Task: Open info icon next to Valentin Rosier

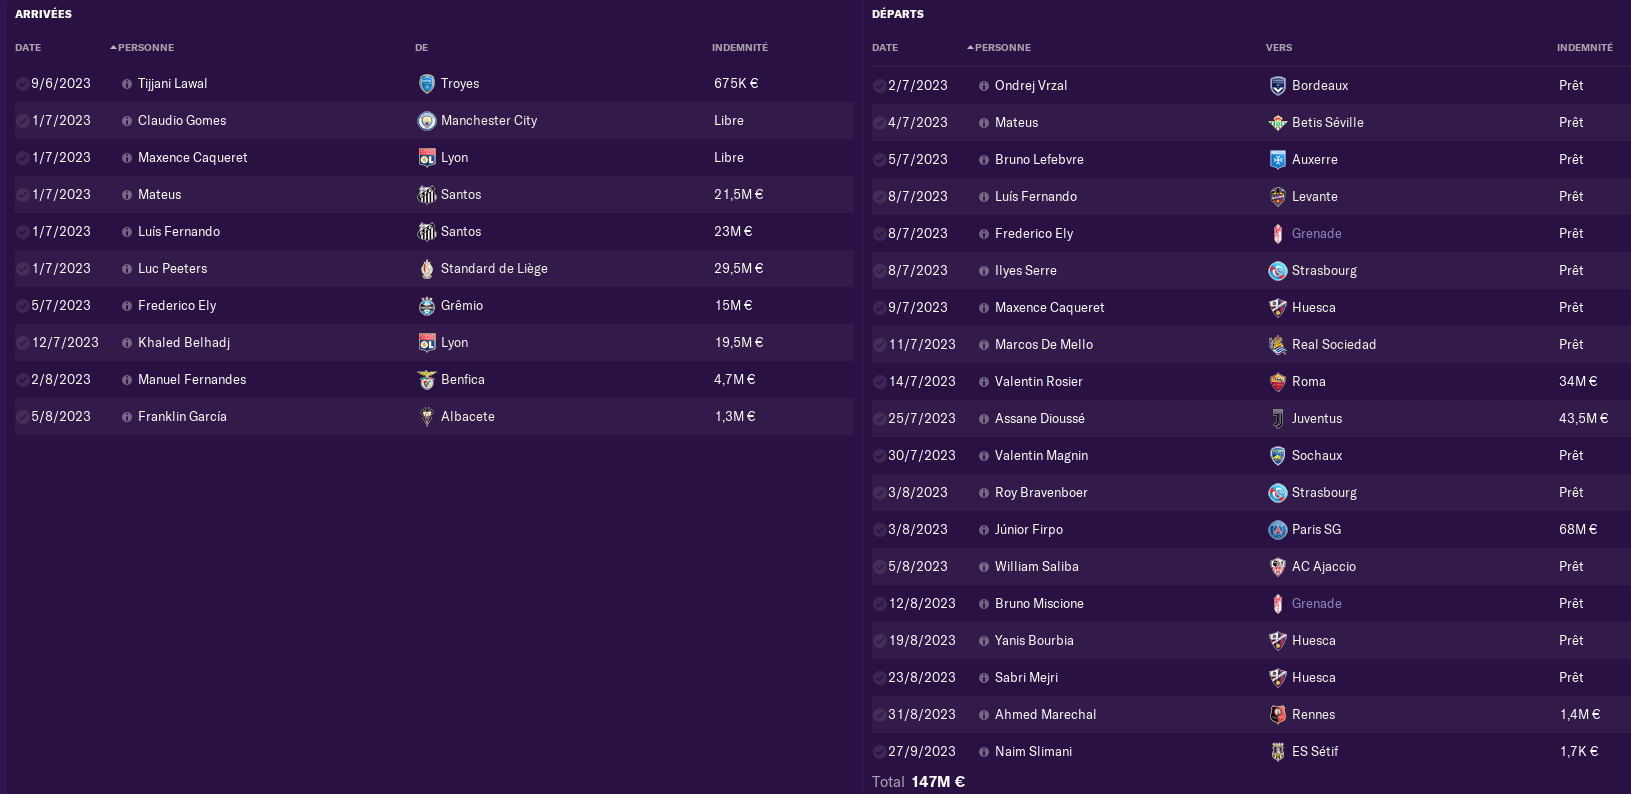Action: pos(984,382)
